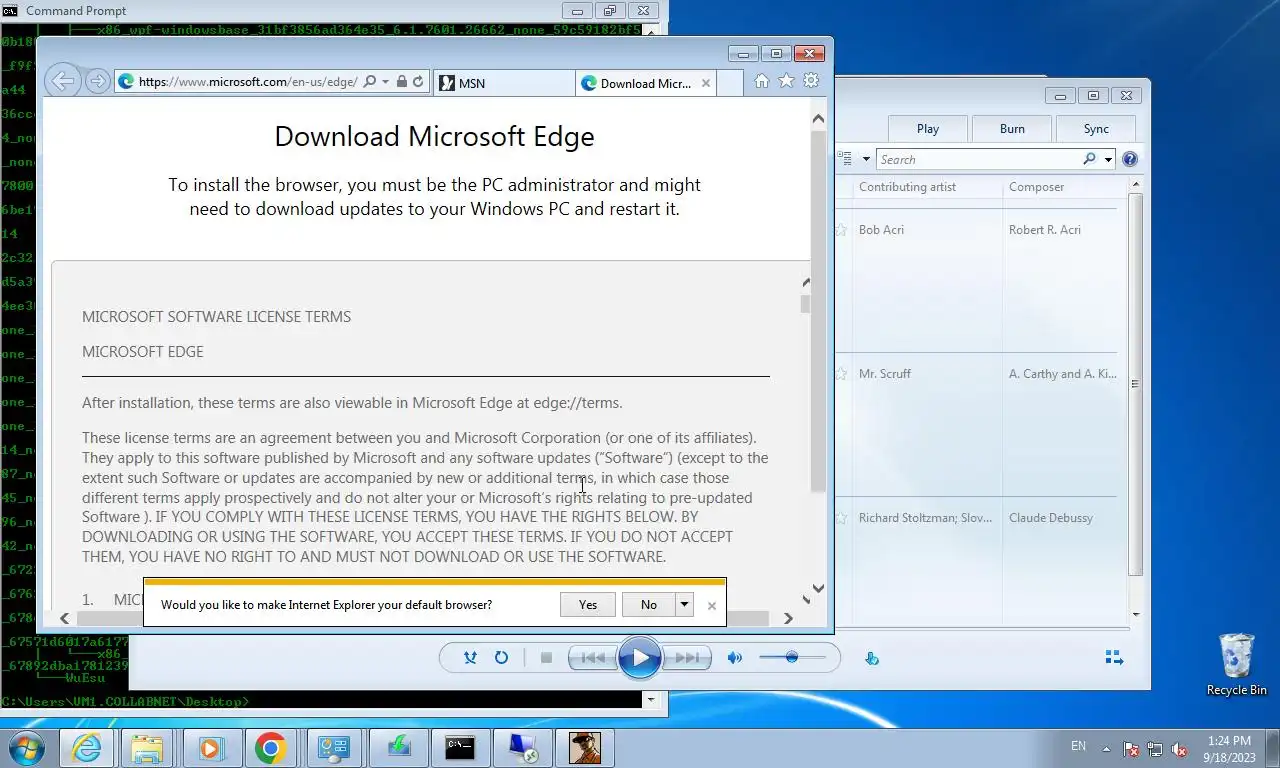Click the rating star beside Bob Acri
This screenshot has height=768, width=1280.
[841, 230]
